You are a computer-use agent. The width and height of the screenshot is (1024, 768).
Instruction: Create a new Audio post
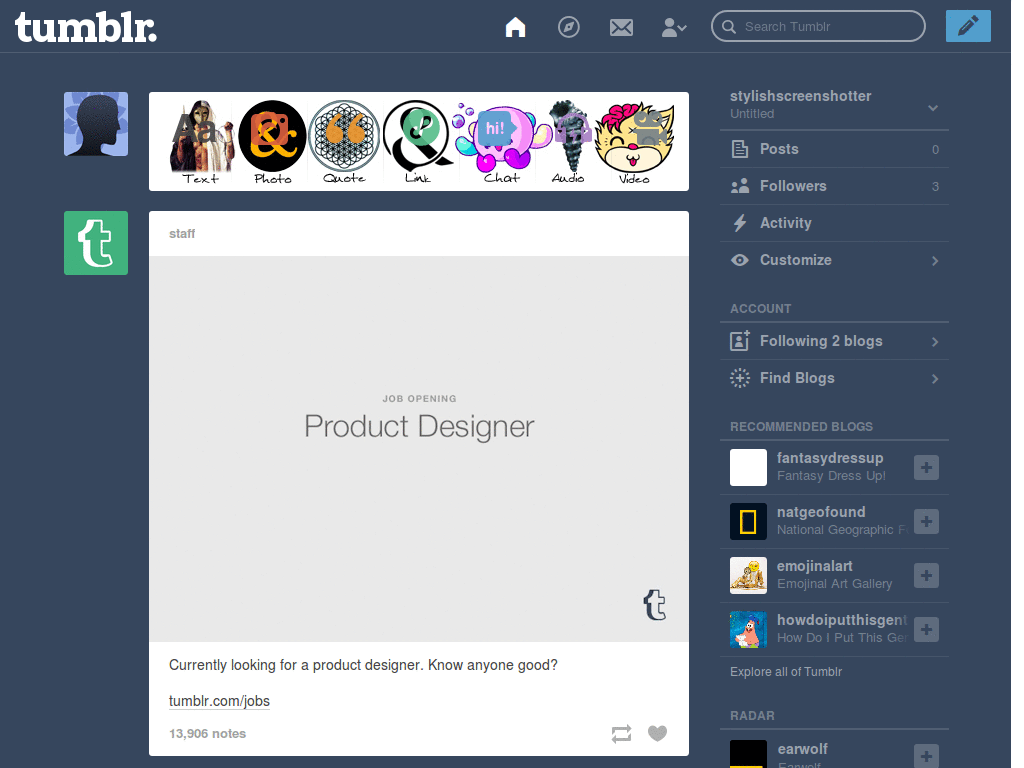click(x=569, y=142)
